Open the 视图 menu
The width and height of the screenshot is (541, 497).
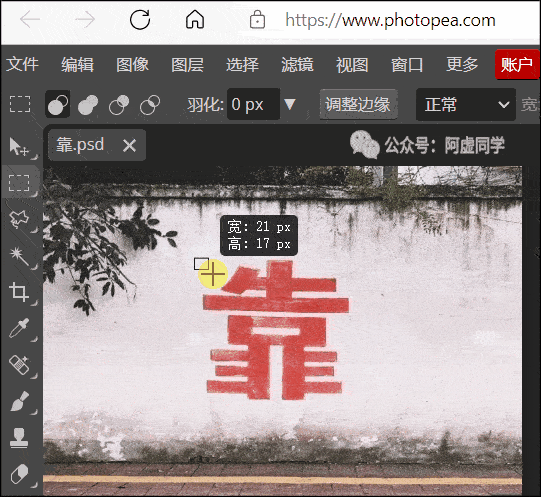click(x=352, y=65)
